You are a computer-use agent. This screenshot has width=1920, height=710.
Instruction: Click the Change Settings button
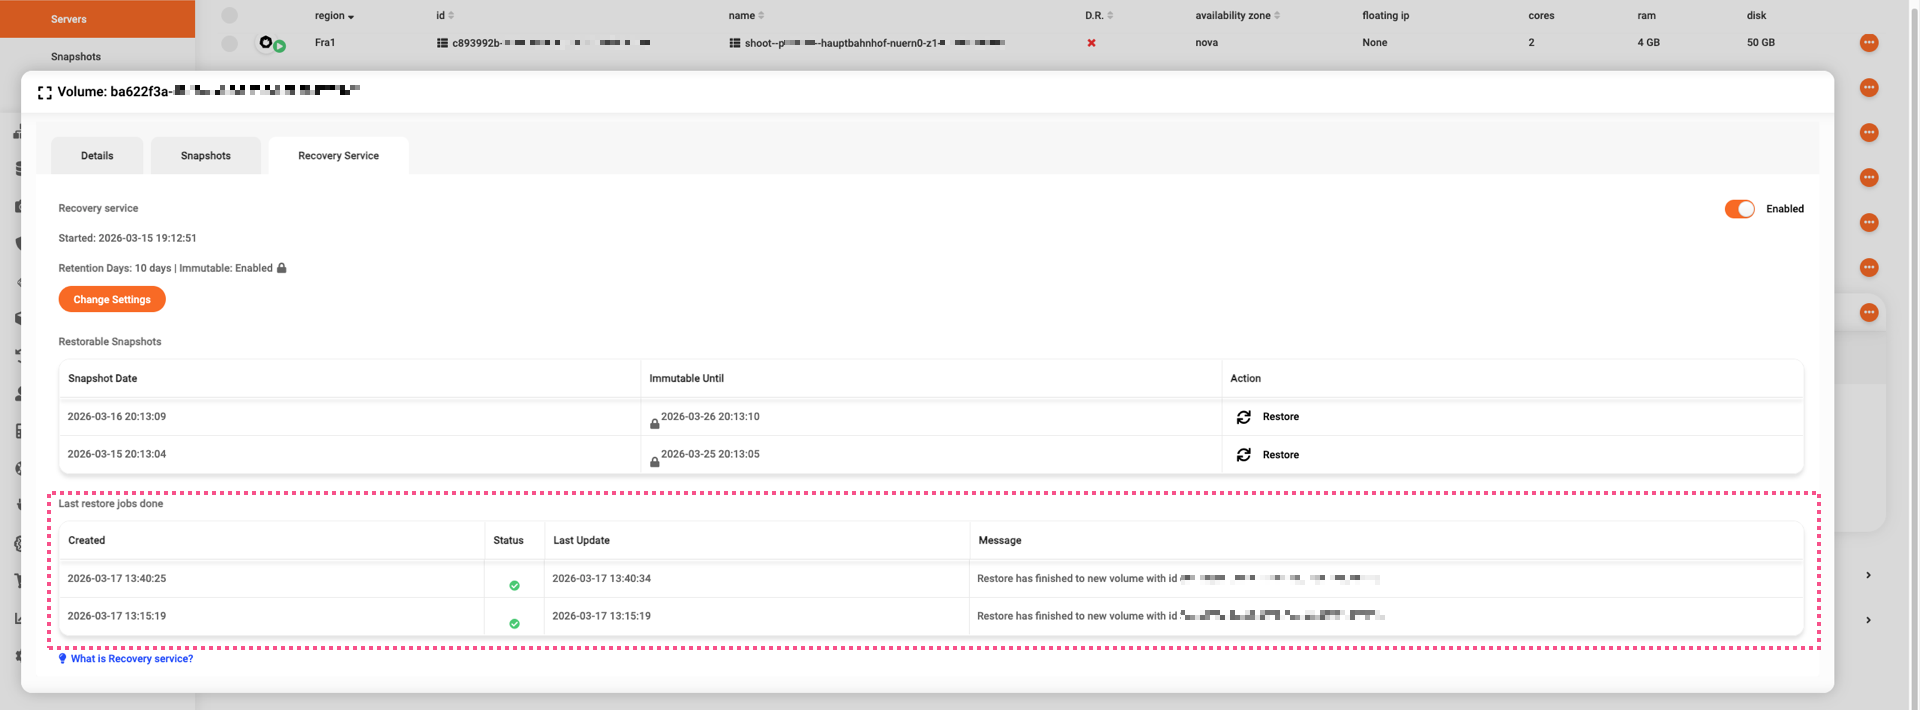(x=112, y=299)
